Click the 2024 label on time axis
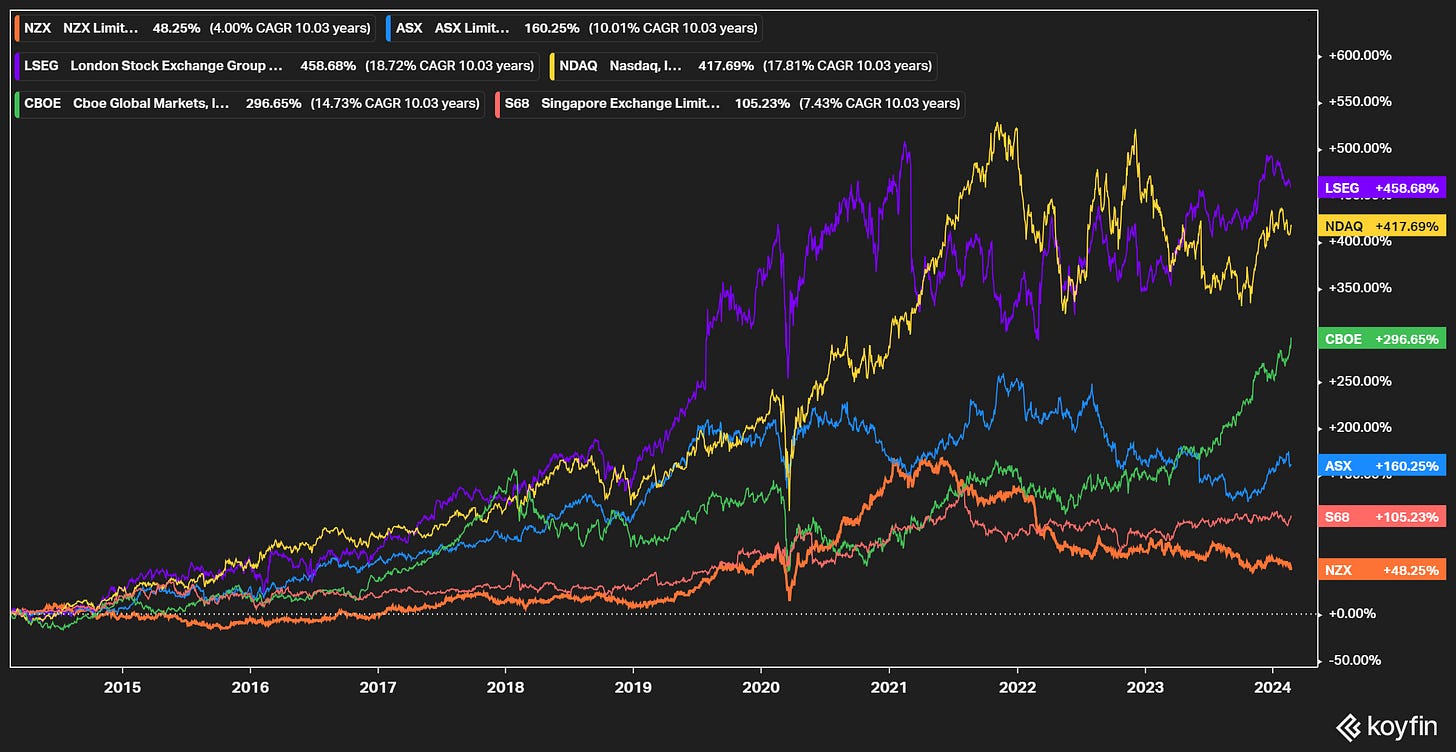Screen dimensions: 1456x752 (1271, 688)
